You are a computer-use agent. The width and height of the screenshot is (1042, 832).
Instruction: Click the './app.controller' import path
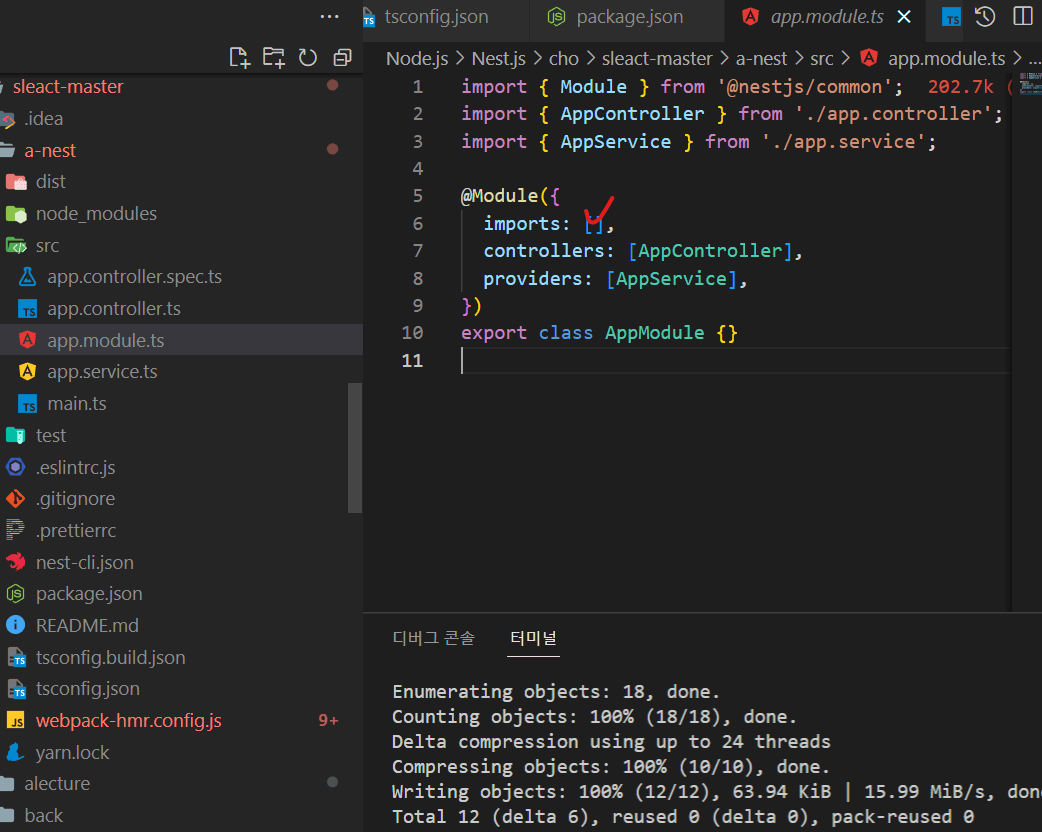pyautogui.click(x=893, y=114)
